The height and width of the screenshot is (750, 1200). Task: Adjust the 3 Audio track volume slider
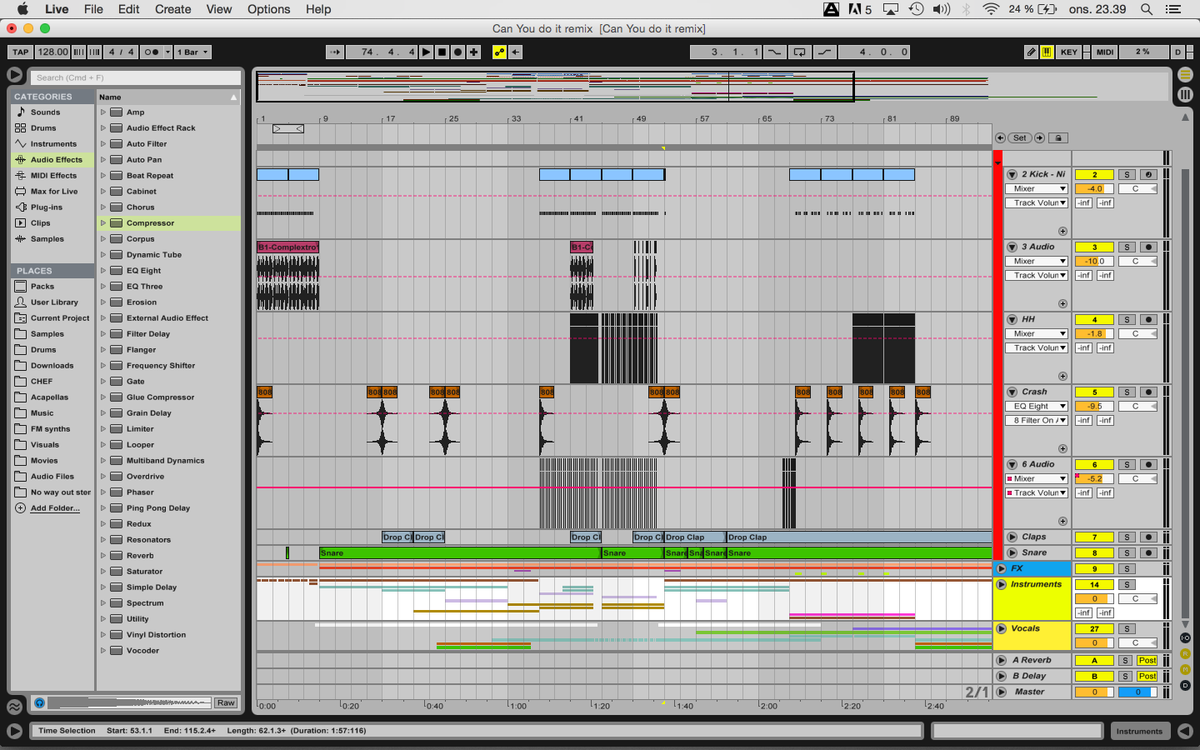(1094, 261)
